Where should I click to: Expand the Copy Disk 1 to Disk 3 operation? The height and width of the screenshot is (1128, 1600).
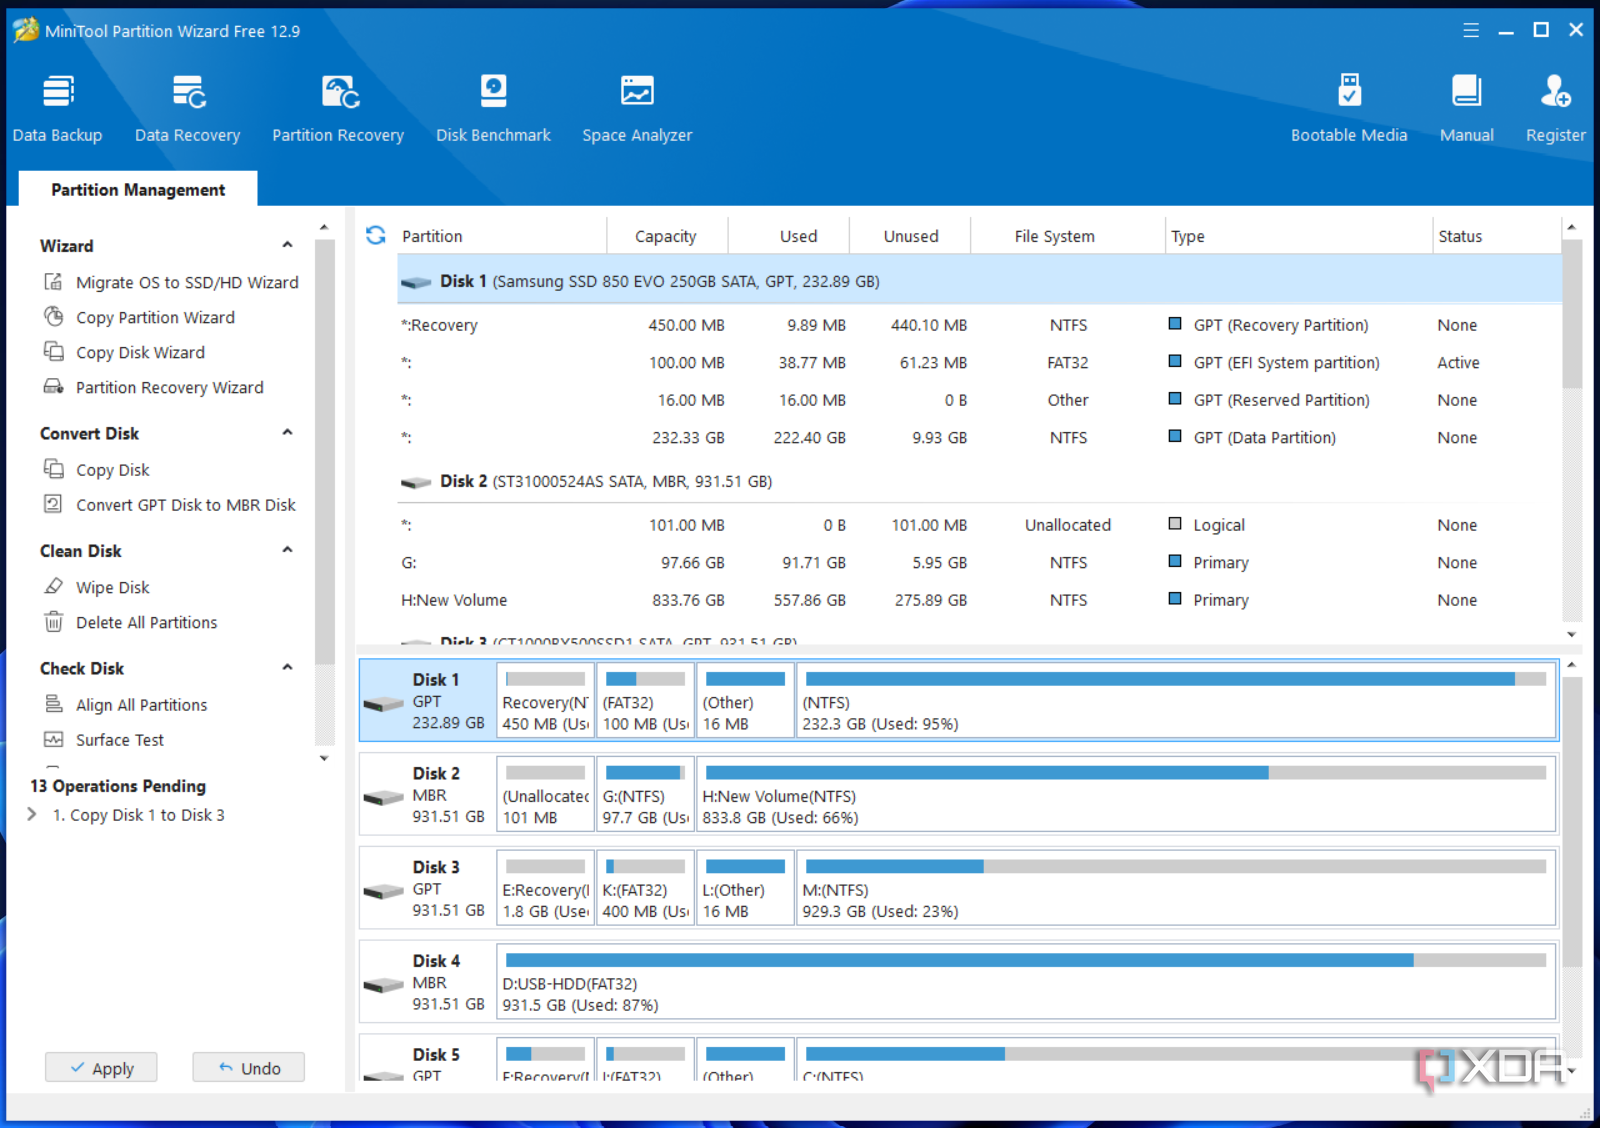(x=32, y=815)
